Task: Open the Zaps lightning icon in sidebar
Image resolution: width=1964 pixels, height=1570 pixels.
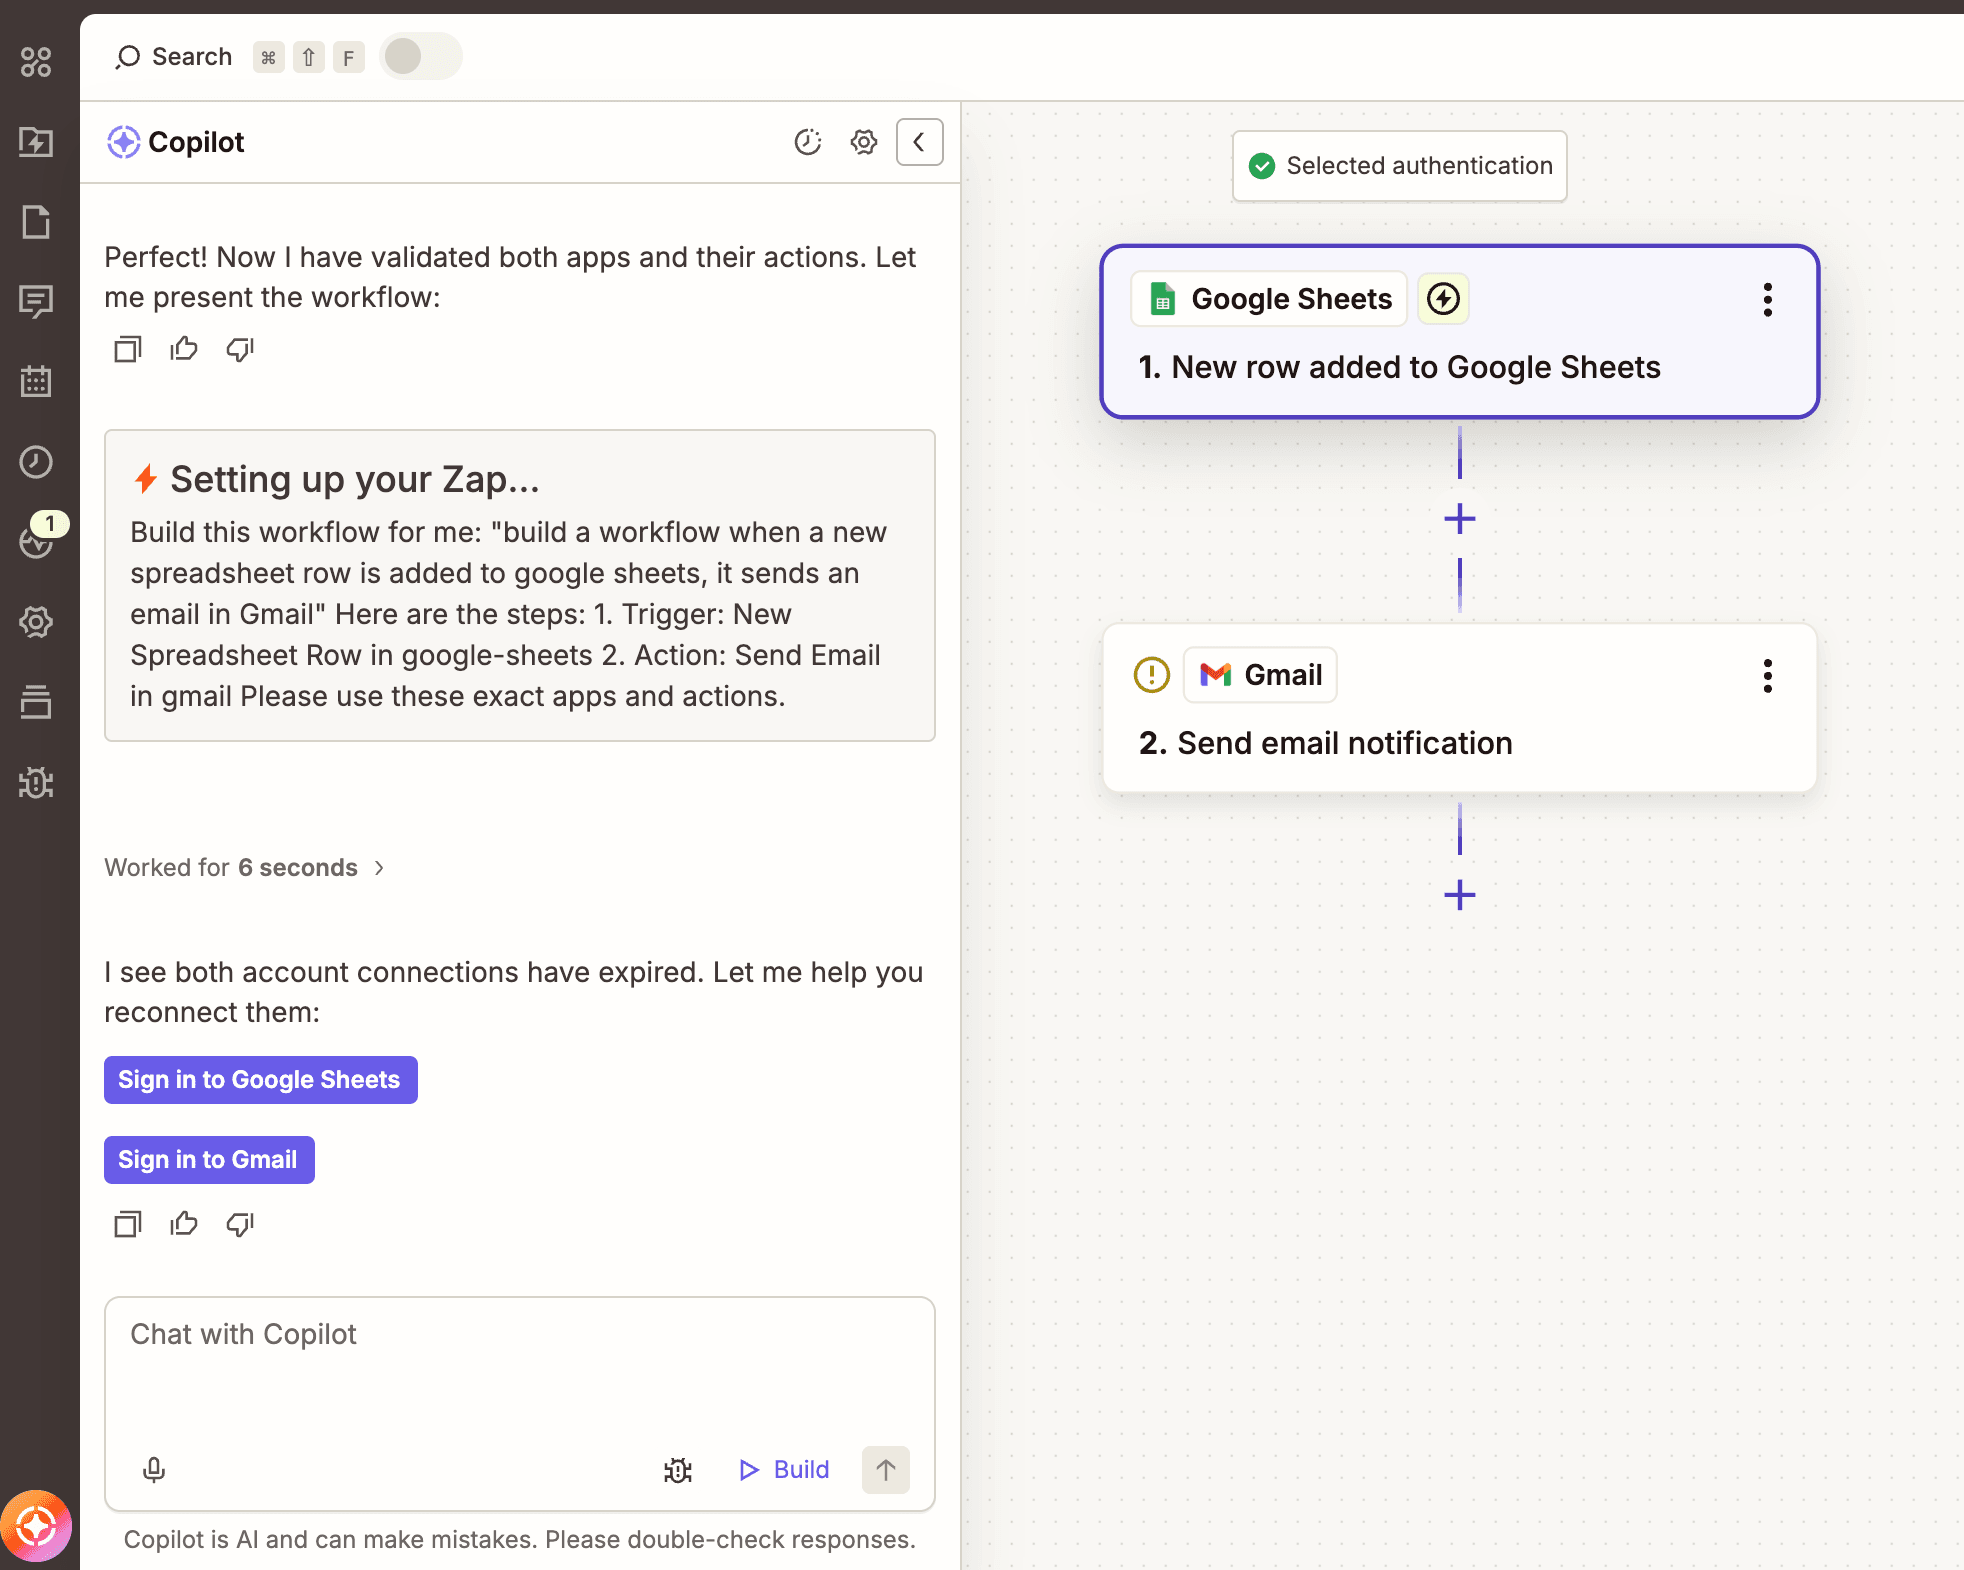Action: coord(36,142)
